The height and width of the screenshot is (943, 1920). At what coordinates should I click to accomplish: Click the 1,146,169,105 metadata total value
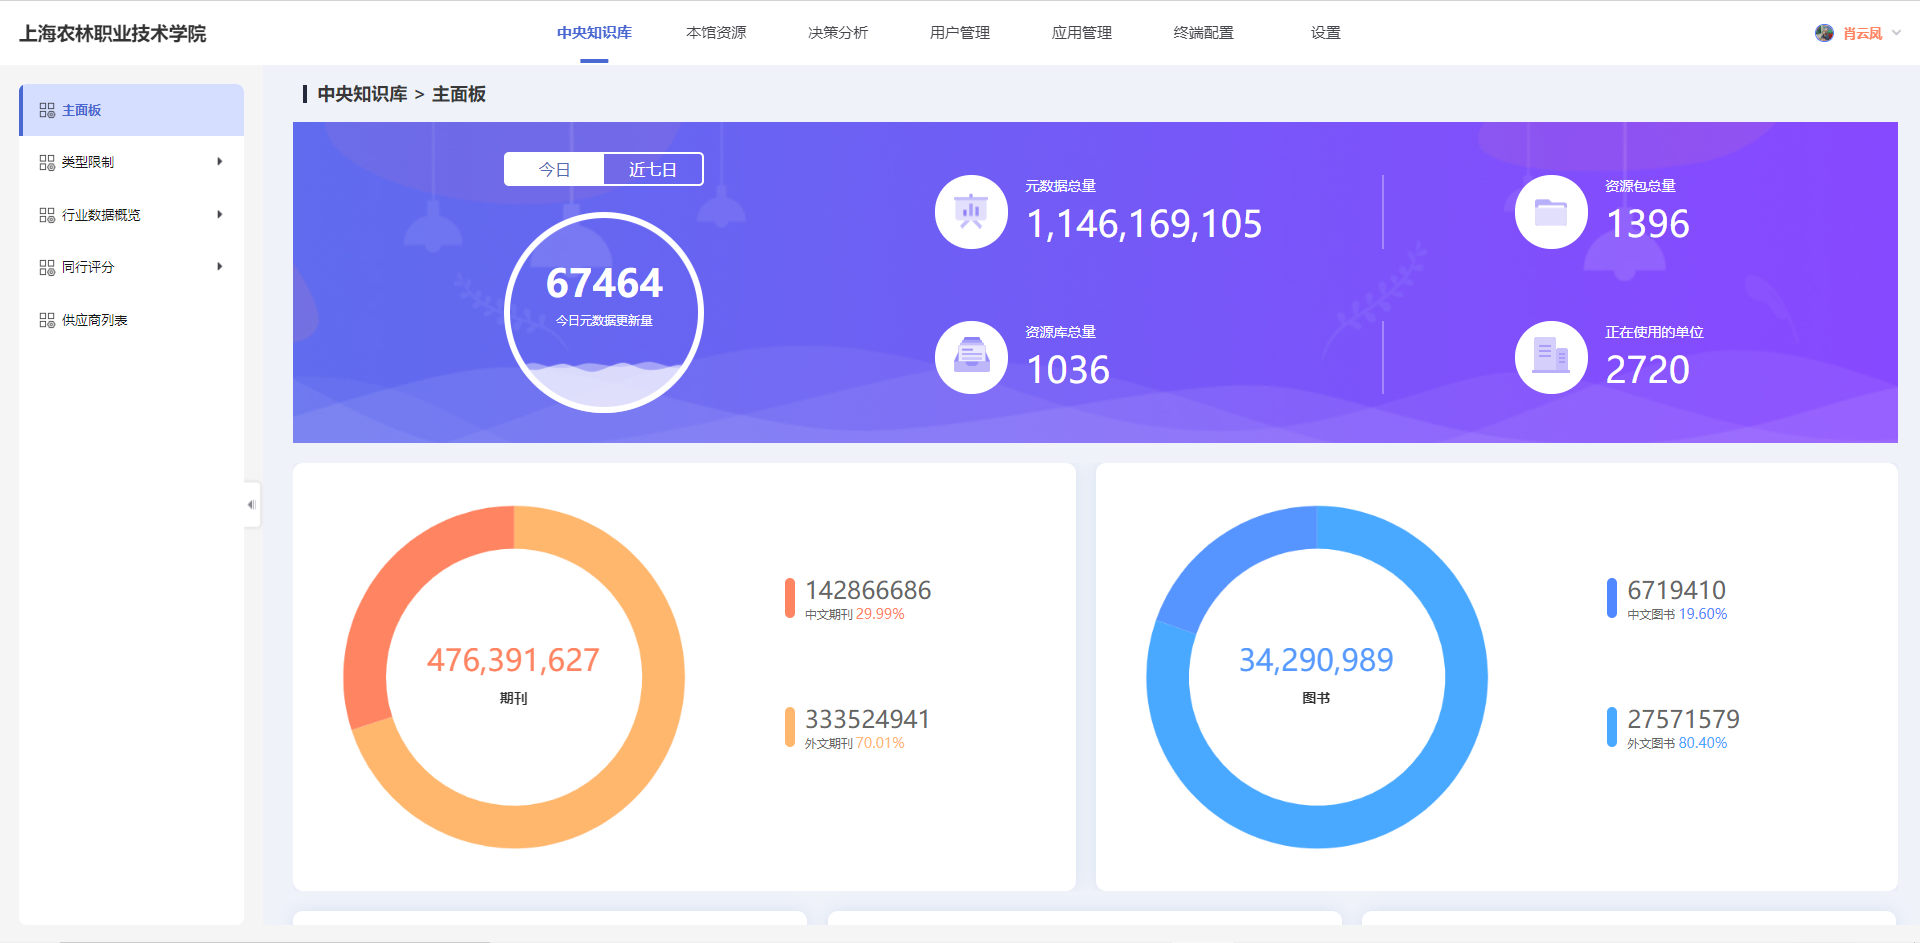1144,224
